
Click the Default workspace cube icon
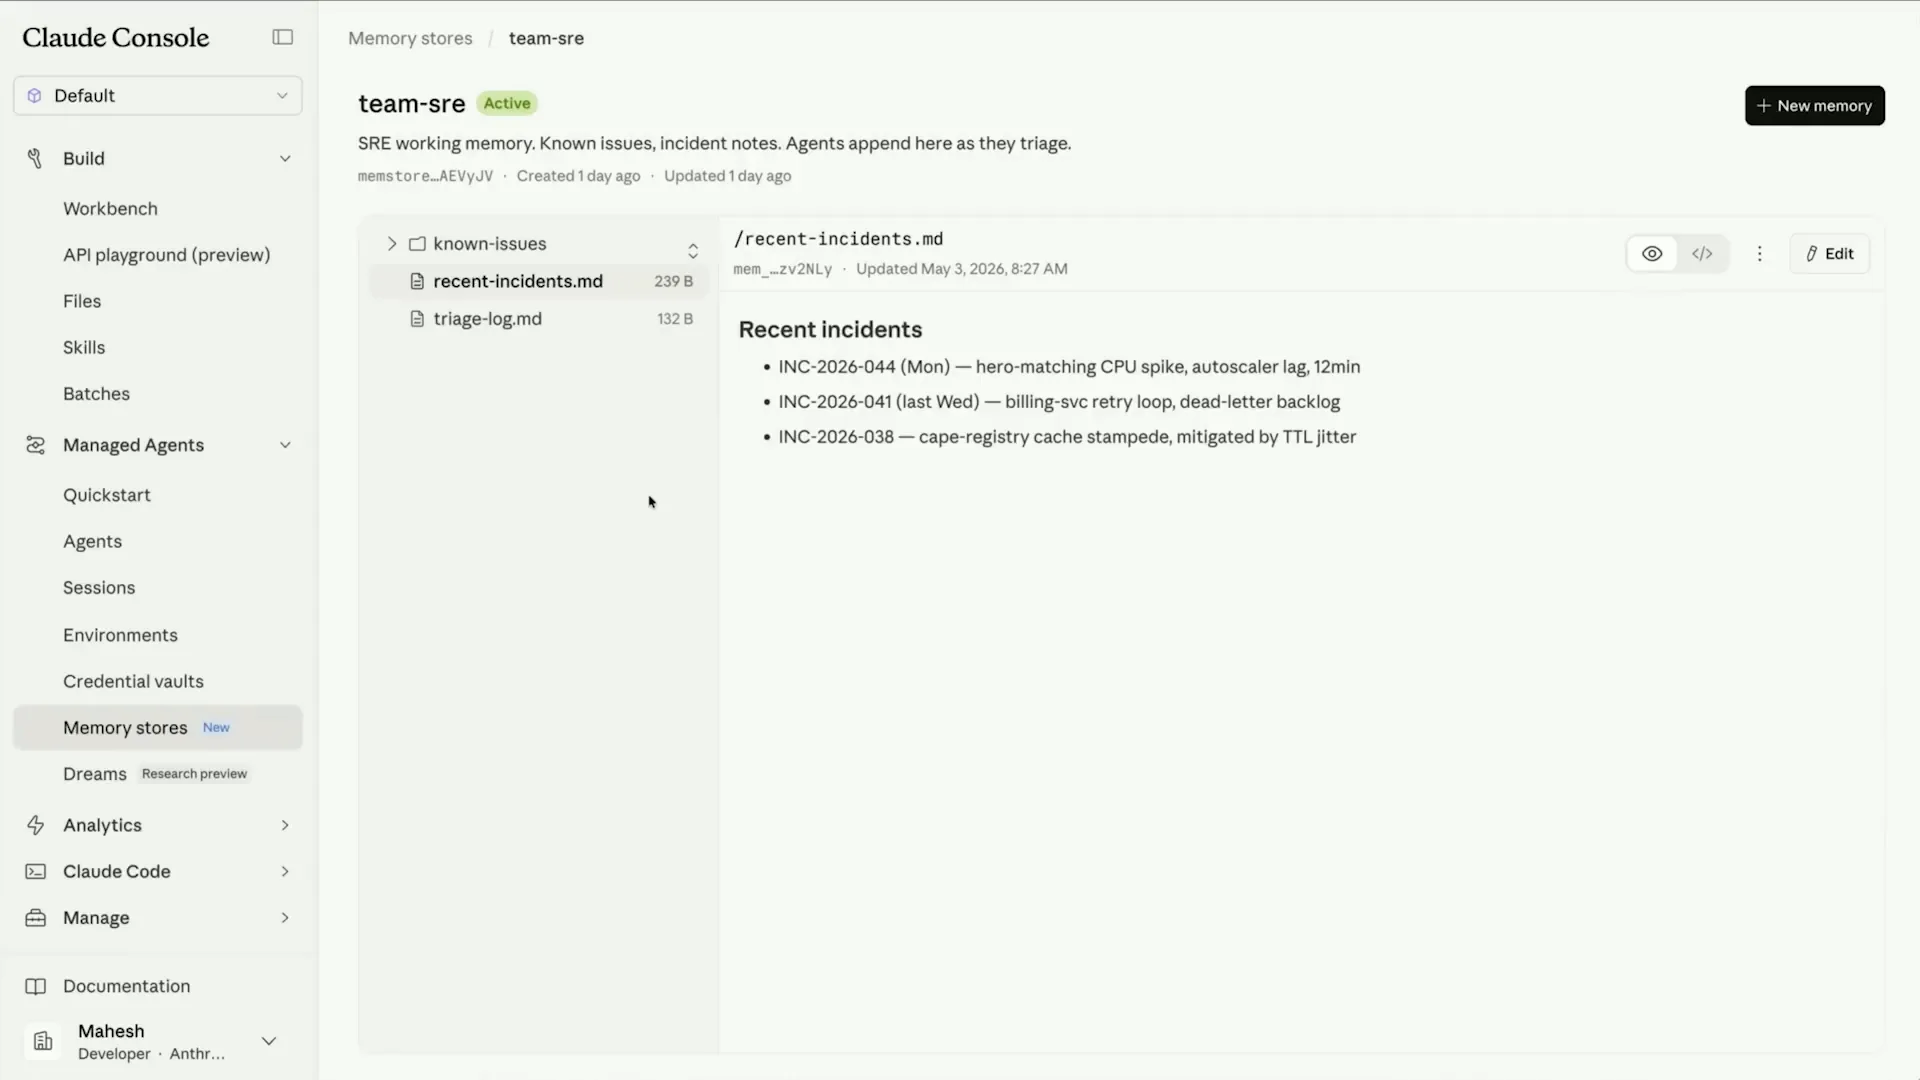click(35, 96)
